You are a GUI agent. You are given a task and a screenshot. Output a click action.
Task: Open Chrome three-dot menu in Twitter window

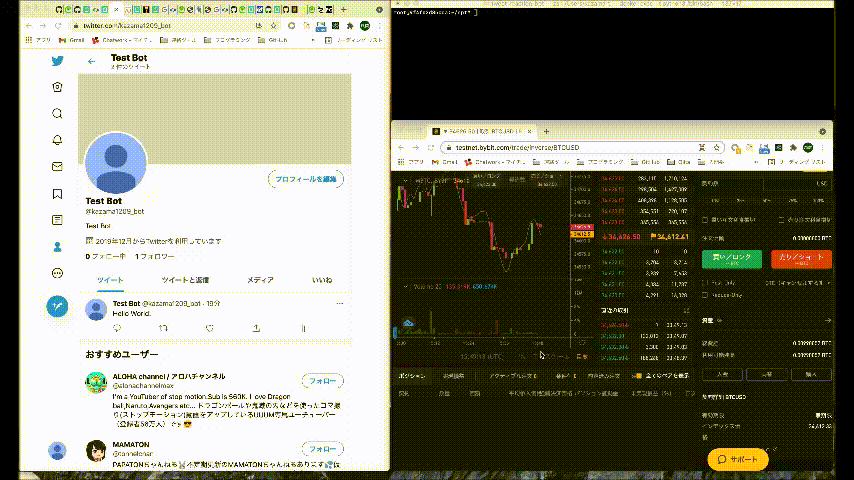pos(380,26)
